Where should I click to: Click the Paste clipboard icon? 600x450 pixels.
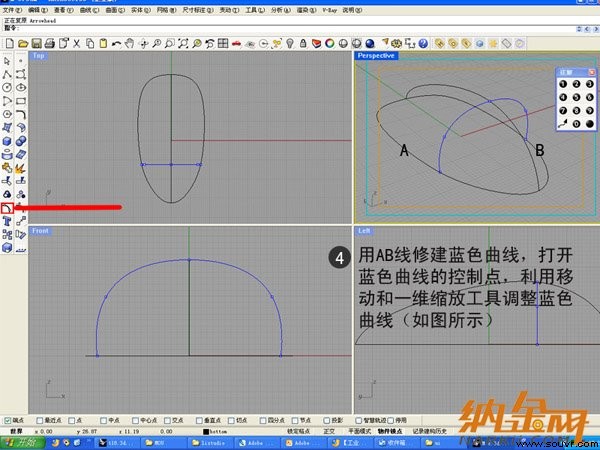coord(103,44)
